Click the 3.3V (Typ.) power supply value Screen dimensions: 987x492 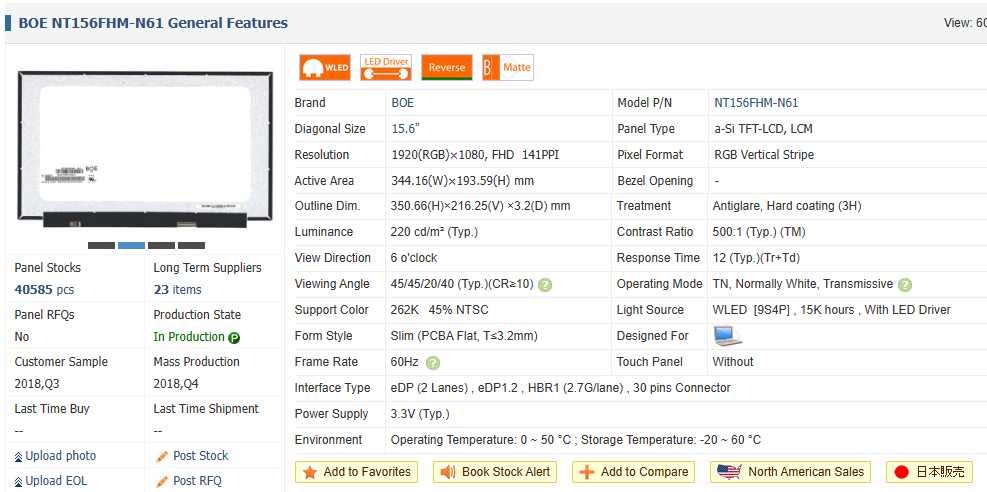(420, 414)
